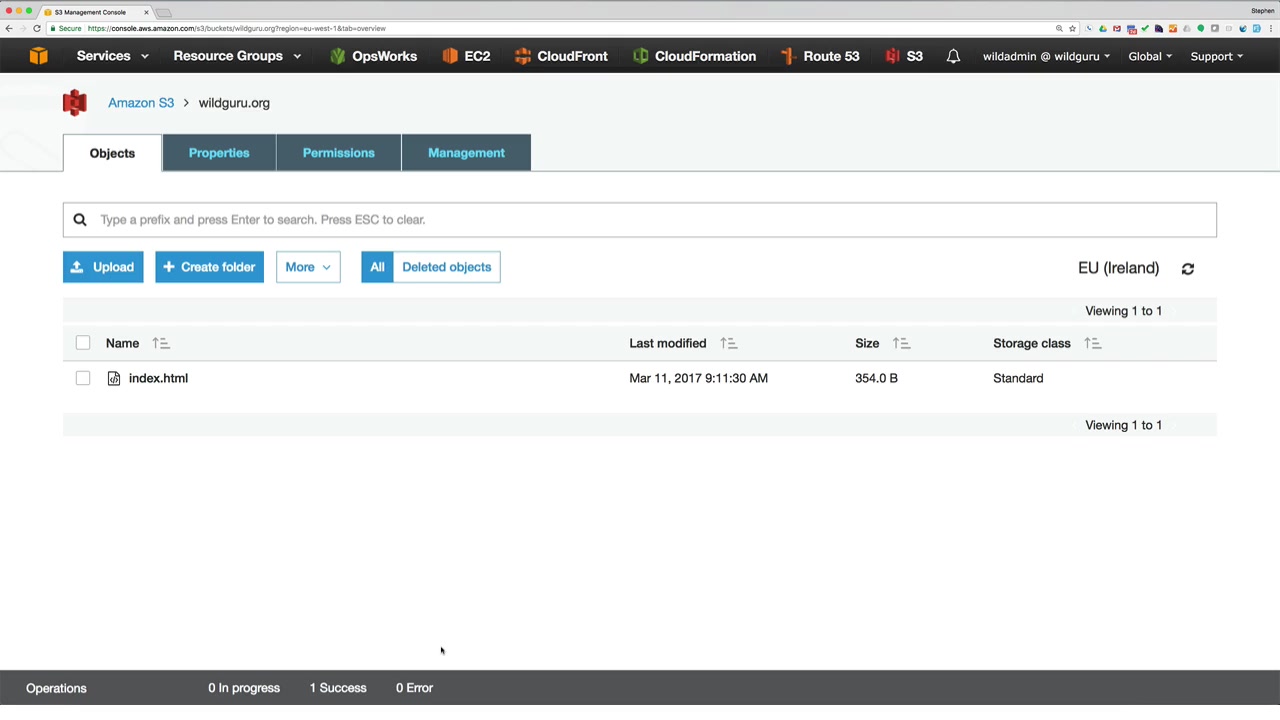
Task: Show All objects toggle
Action: pos(377,267)
